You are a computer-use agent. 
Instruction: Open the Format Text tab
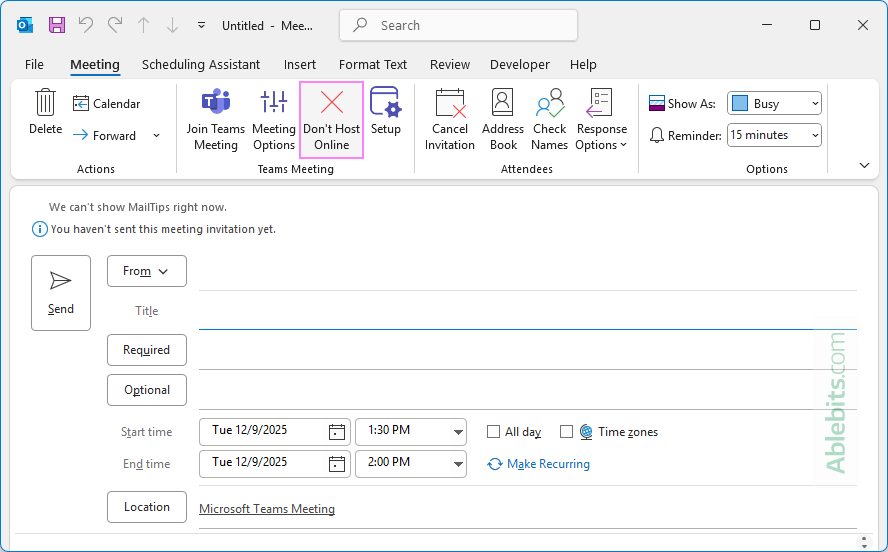[373, 65]
